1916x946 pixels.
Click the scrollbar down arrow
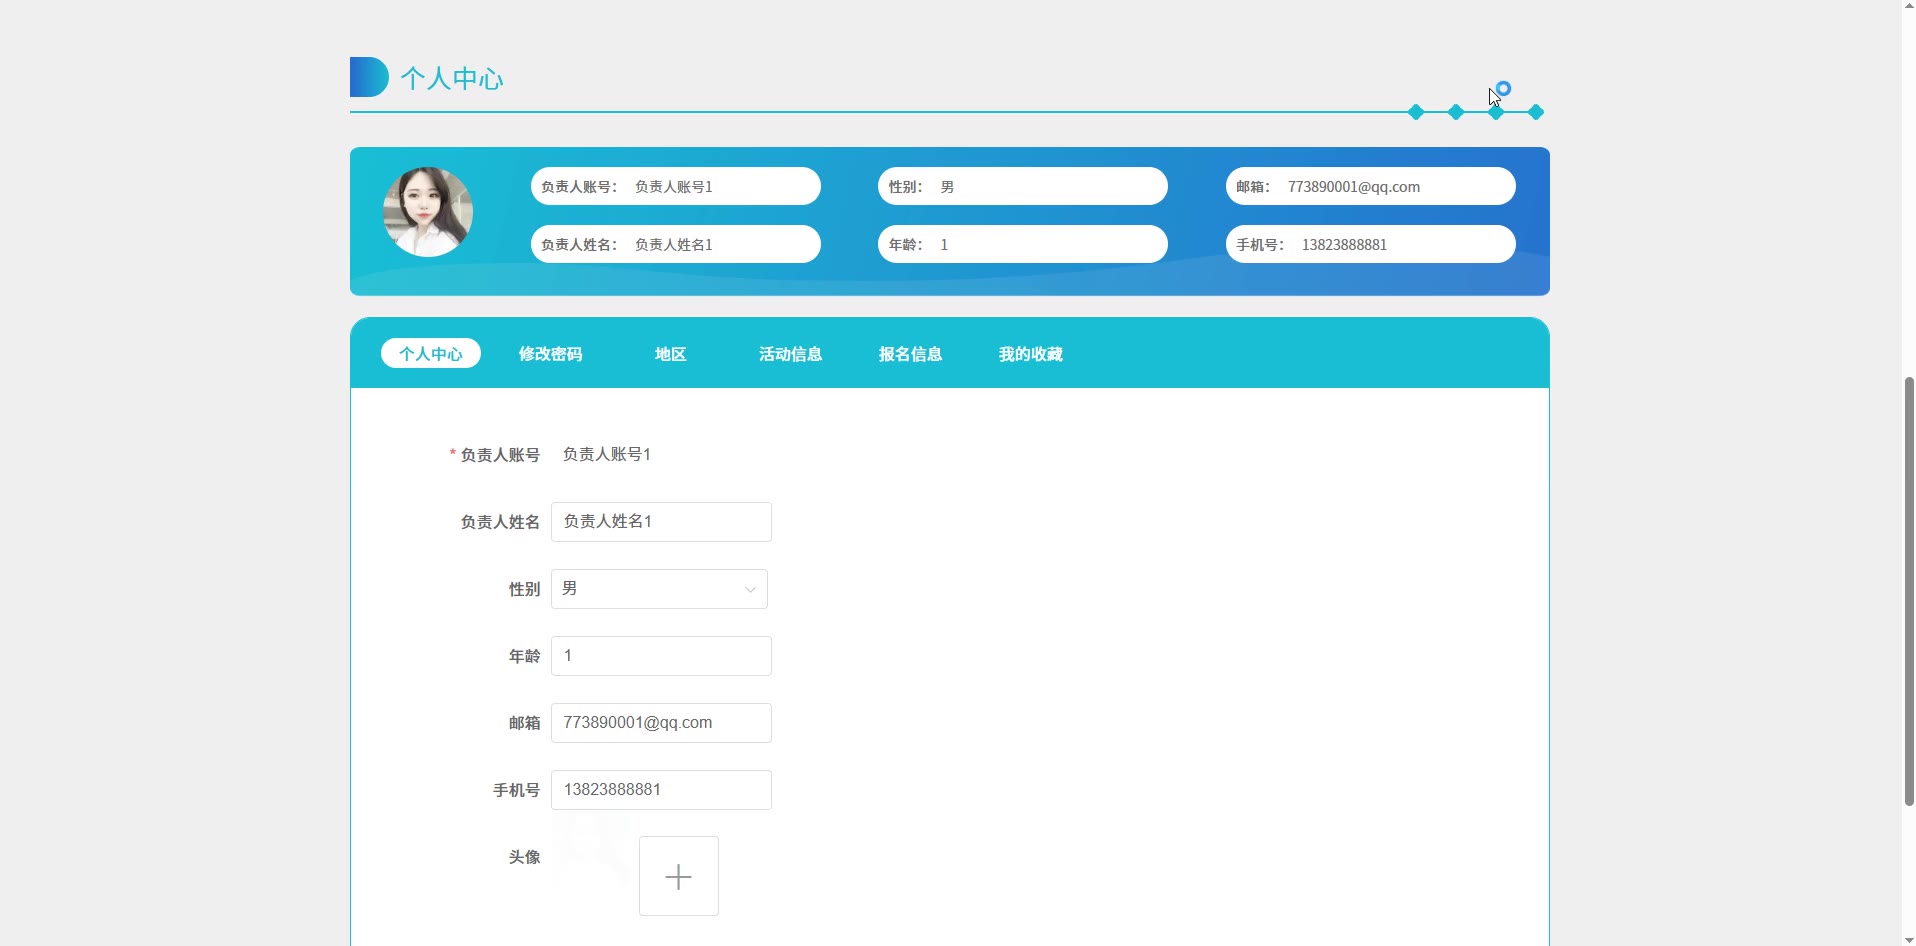click(1908, 939)
